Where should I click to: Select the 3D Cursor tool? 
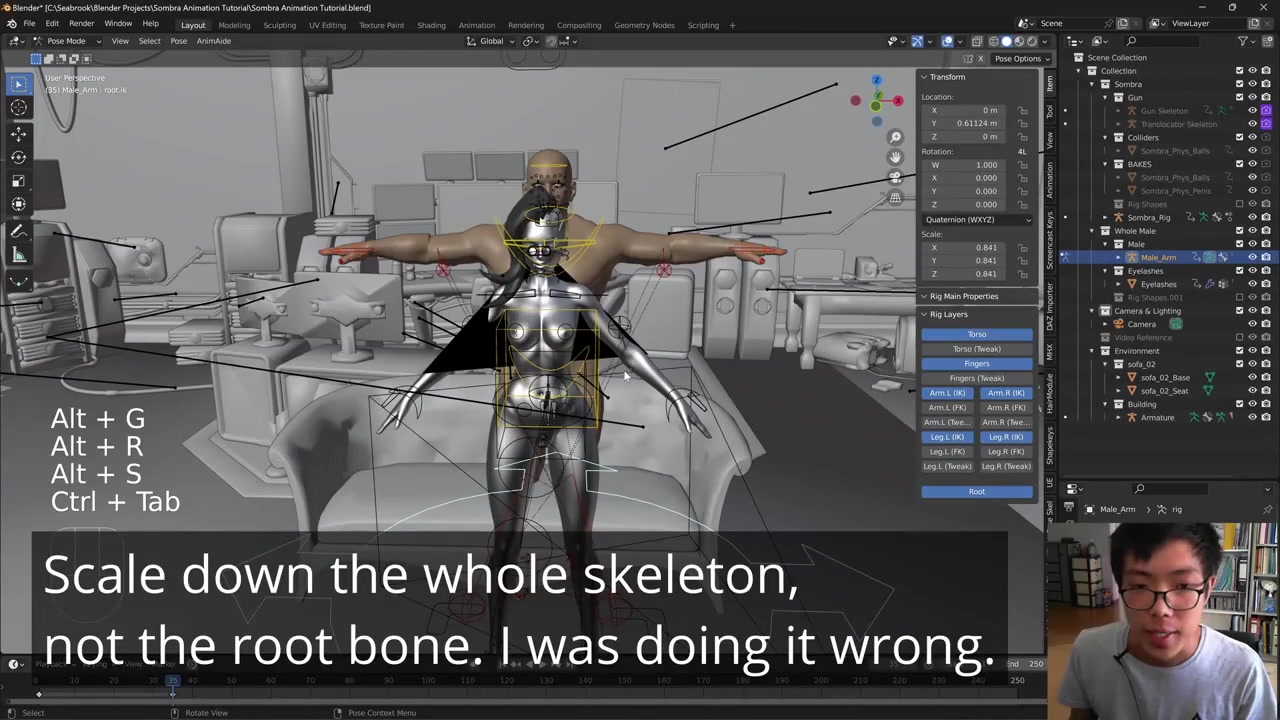tap(18, 108)
